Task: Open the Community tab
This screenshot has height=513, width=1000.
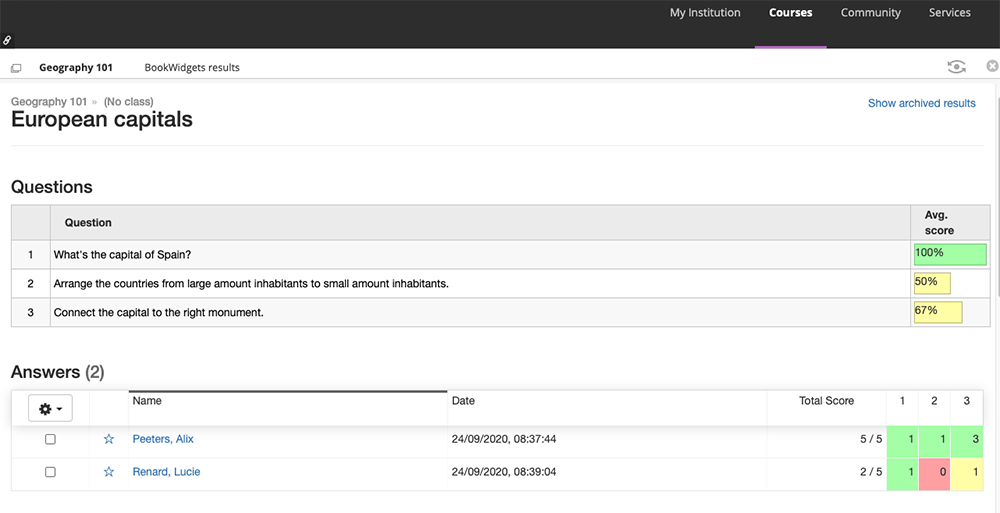Action: [870, 13]
